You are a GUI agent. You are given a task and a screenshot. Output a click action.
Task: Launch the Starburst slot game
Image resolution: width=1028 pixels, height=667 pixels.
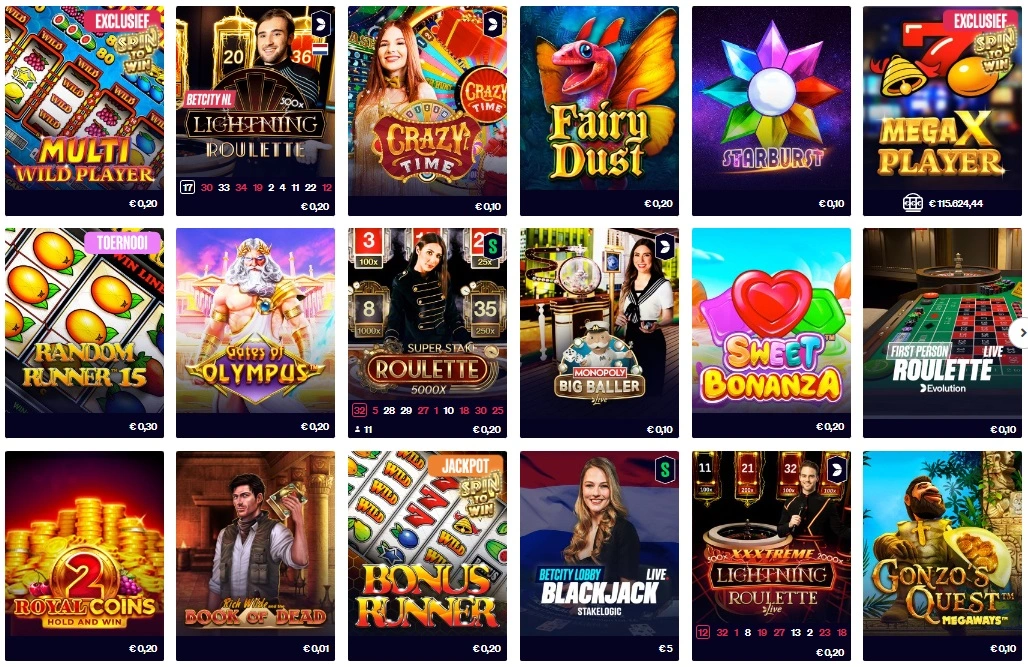coord(772,110)
